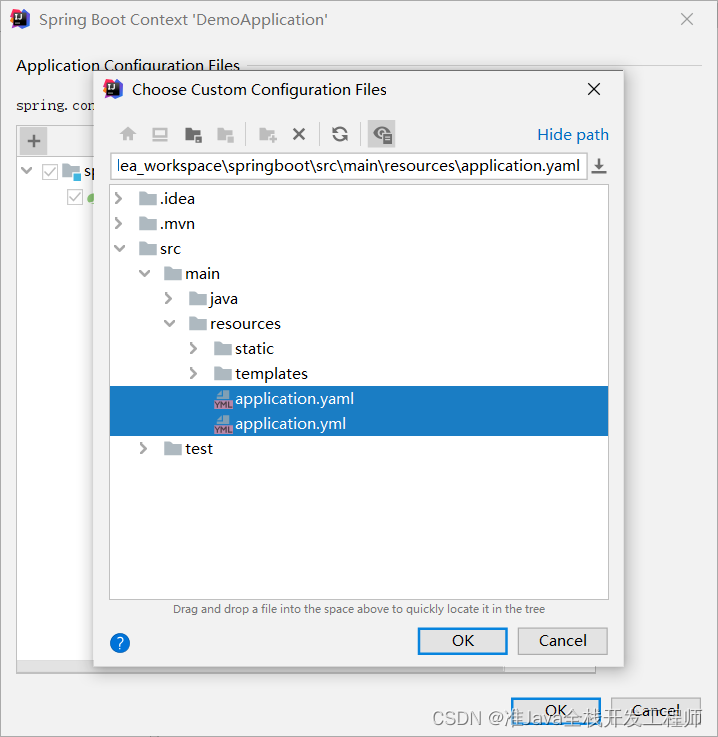Go to the Home directory icon
The height and width of the screenshot is (737, 718).
128,134
